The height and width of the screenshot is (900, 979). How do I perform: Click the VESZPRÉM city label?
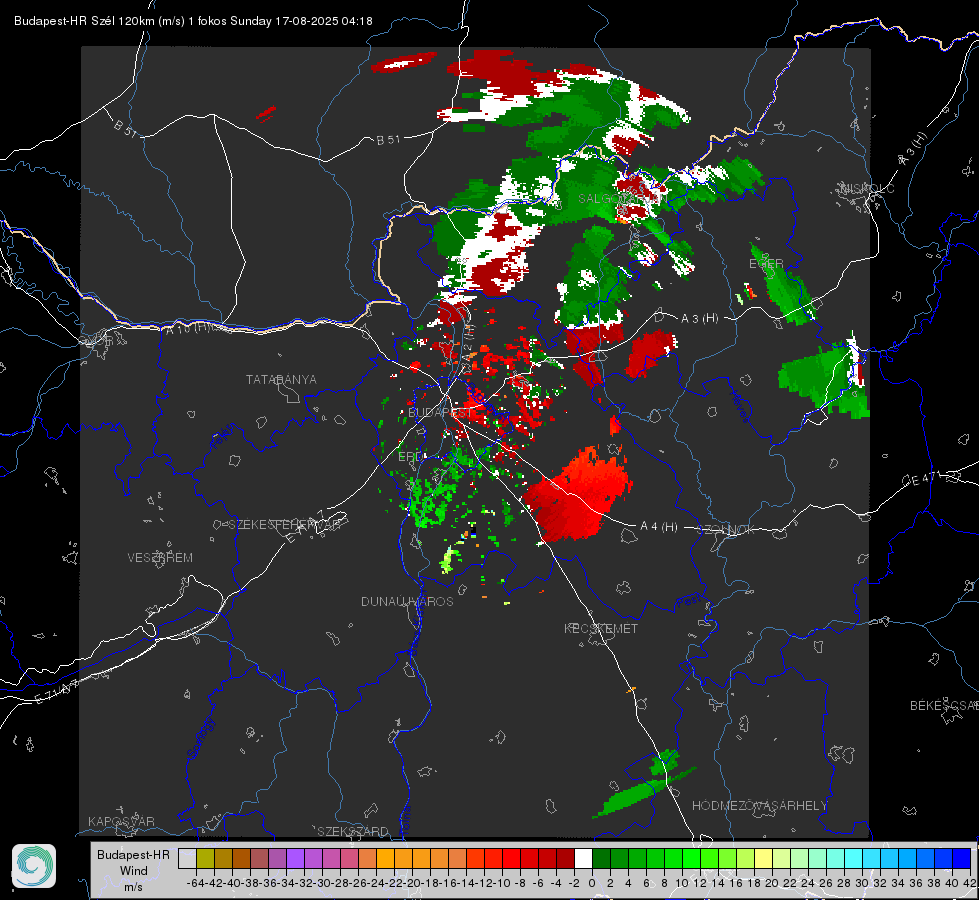pyautogui.click(x=160, y=558)
